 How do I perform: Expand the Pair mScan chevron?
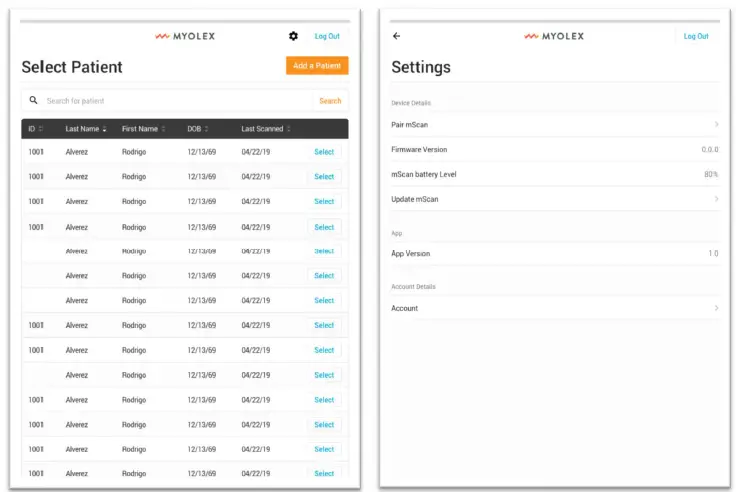(x=716, y=124)
